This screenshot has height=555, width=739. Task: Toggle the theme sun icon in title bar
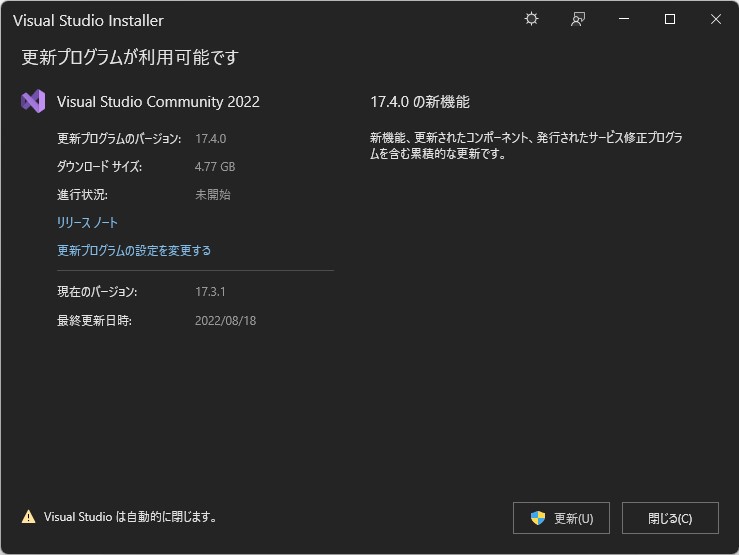coord(531,19)
